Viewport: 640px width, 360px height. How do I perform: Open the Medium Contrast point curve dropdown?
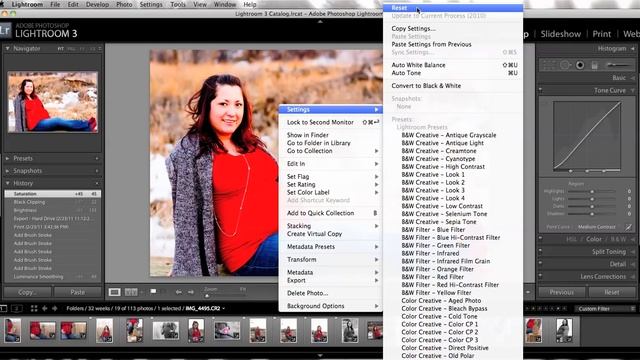coord(596,227)
